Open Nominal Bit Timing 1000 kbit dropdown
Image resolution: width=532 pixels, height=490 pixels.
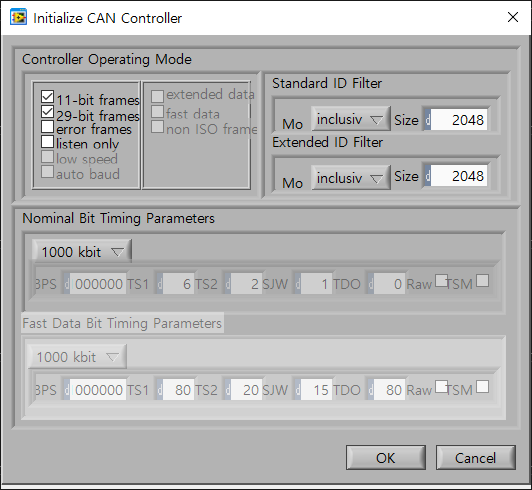pyautogui.click(x=82, y=251)
